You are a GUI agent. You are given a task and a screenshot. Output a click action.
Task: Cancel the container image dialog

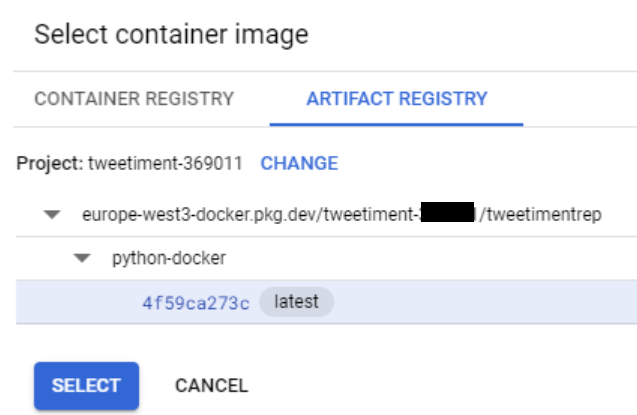tap(211, 385)
